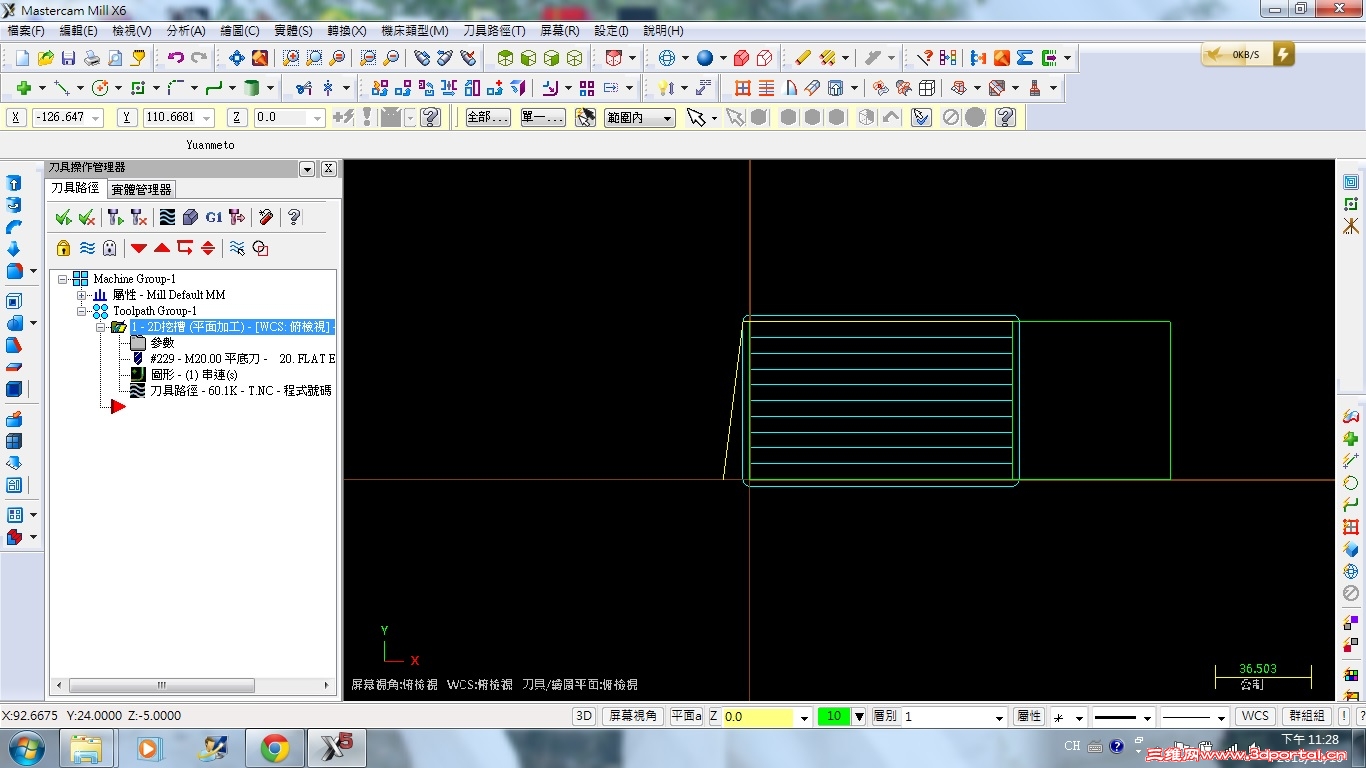Click the red-up-arrow move insert icon
Viewport: 1366px width, 768px height.
(161, 248)
